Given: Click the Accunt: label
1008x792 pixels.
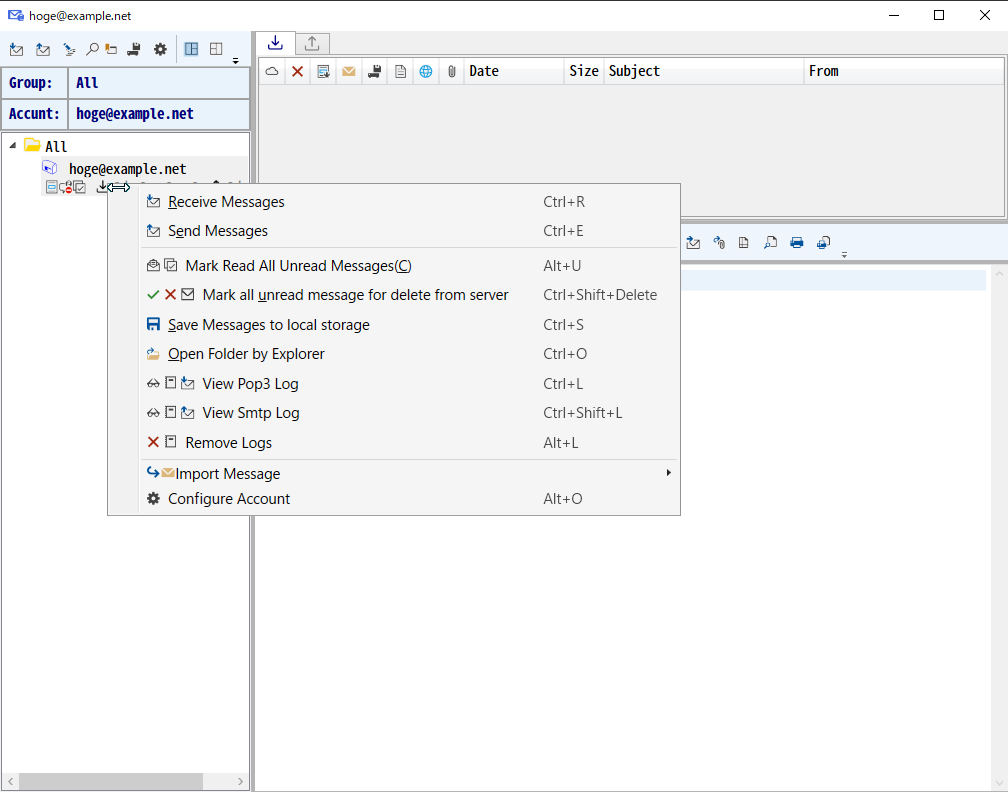Looking at the screenshot, I should pos(34,114).
